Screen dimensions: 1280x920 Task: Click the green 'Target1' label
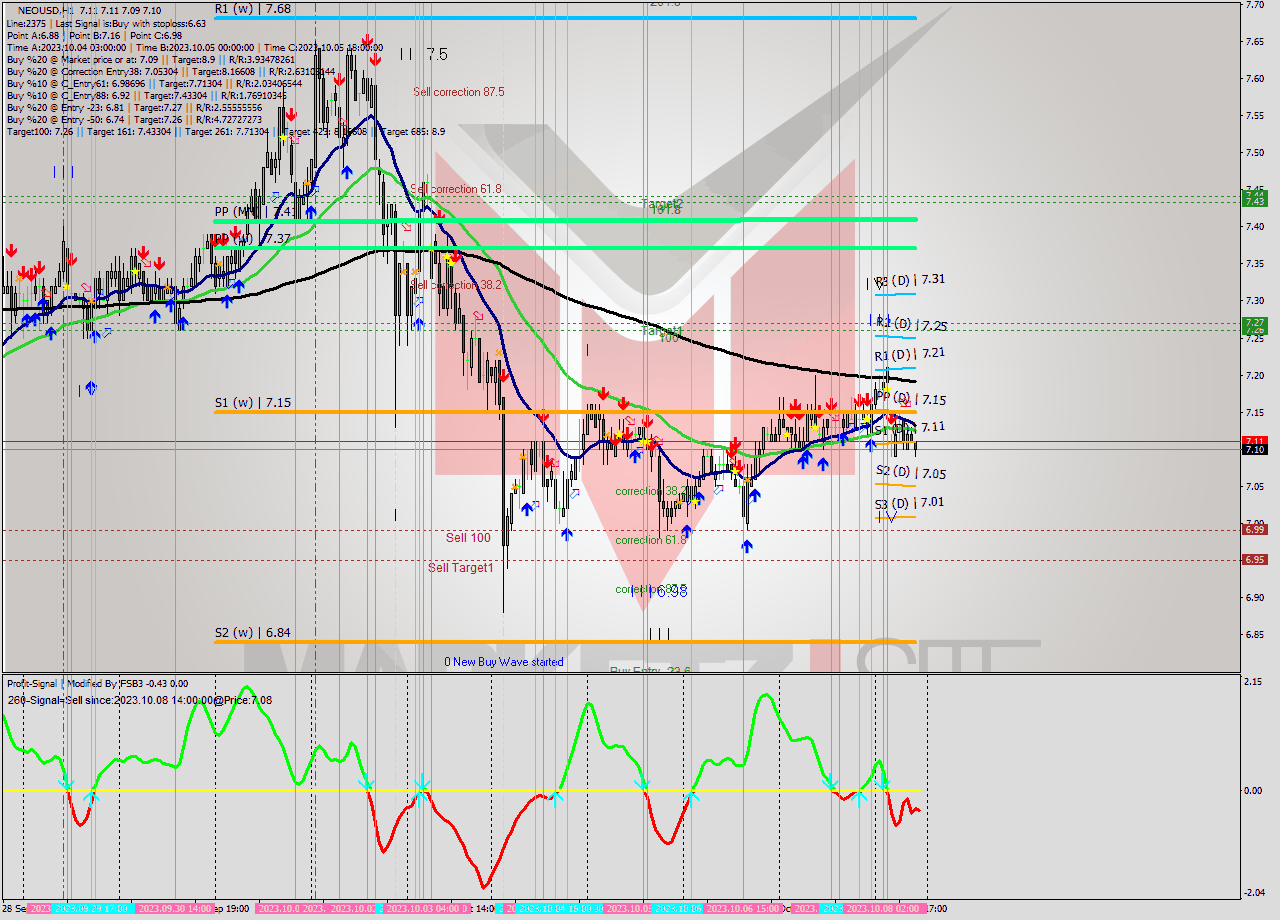[662, 330]
